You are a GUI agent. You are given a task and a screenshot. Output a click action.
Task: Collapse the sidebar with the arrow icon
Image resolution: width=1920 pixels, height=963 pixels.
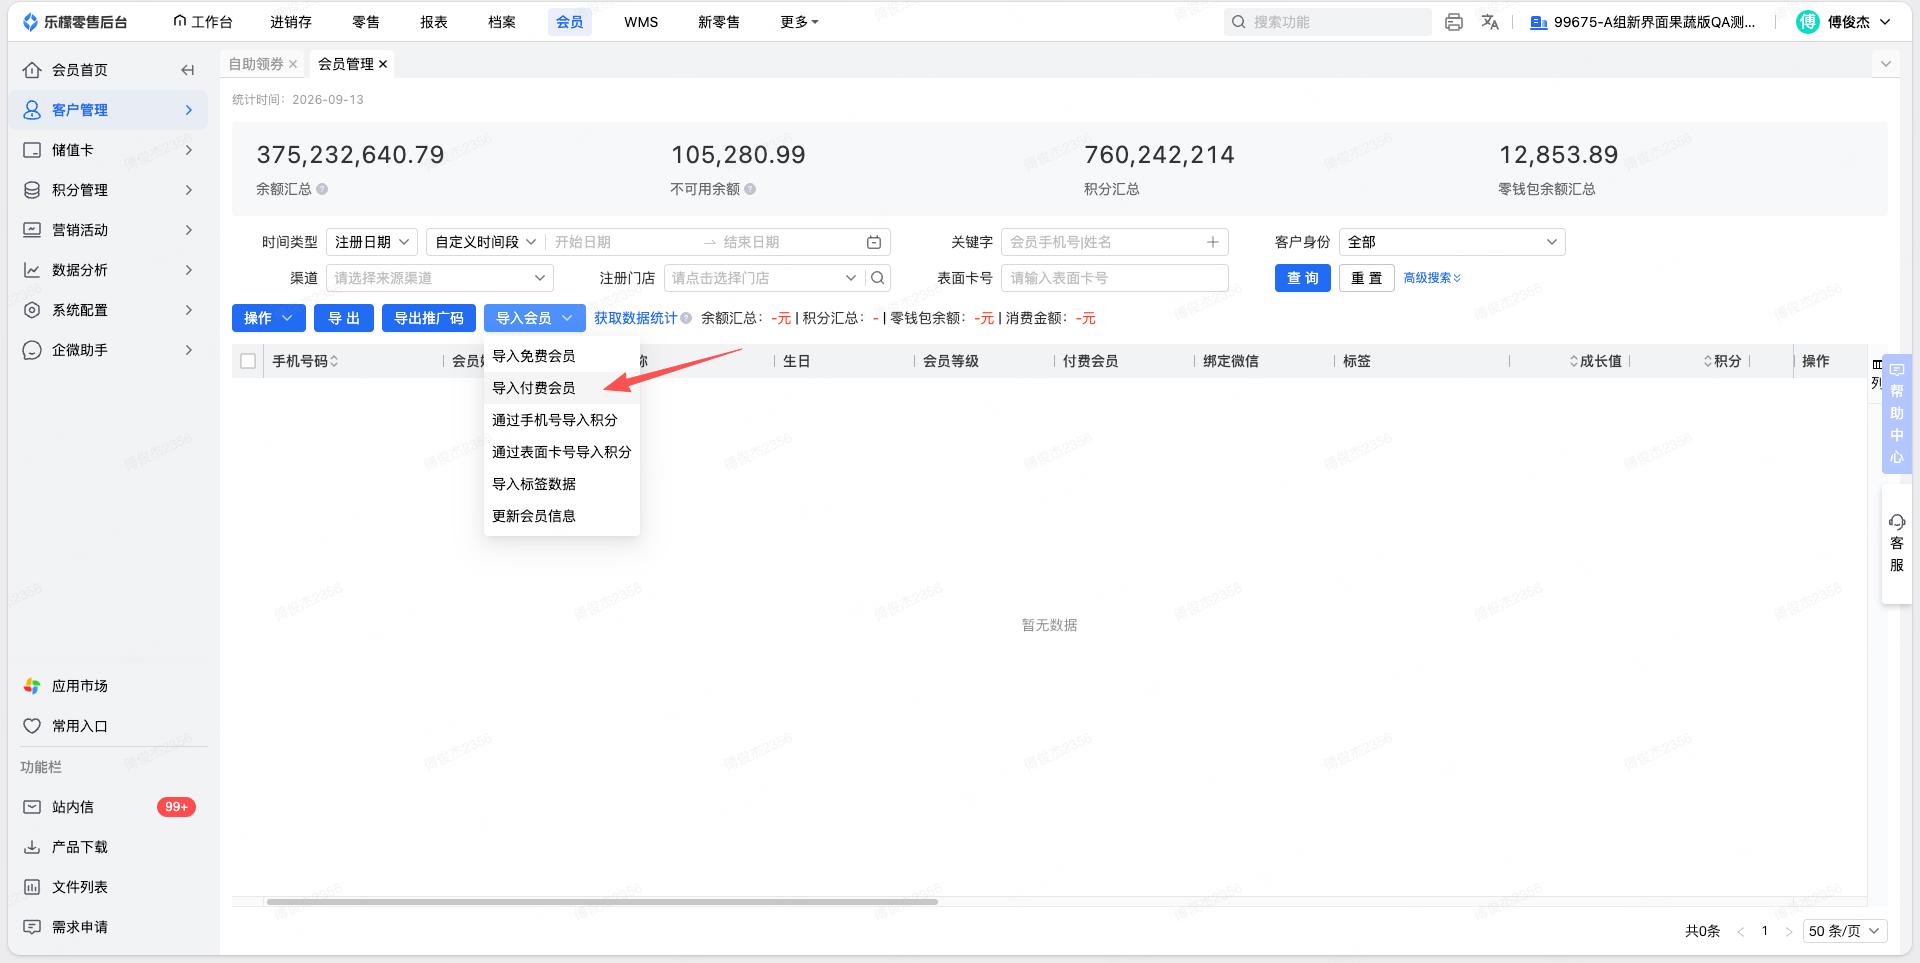click(x=187, y=70)
